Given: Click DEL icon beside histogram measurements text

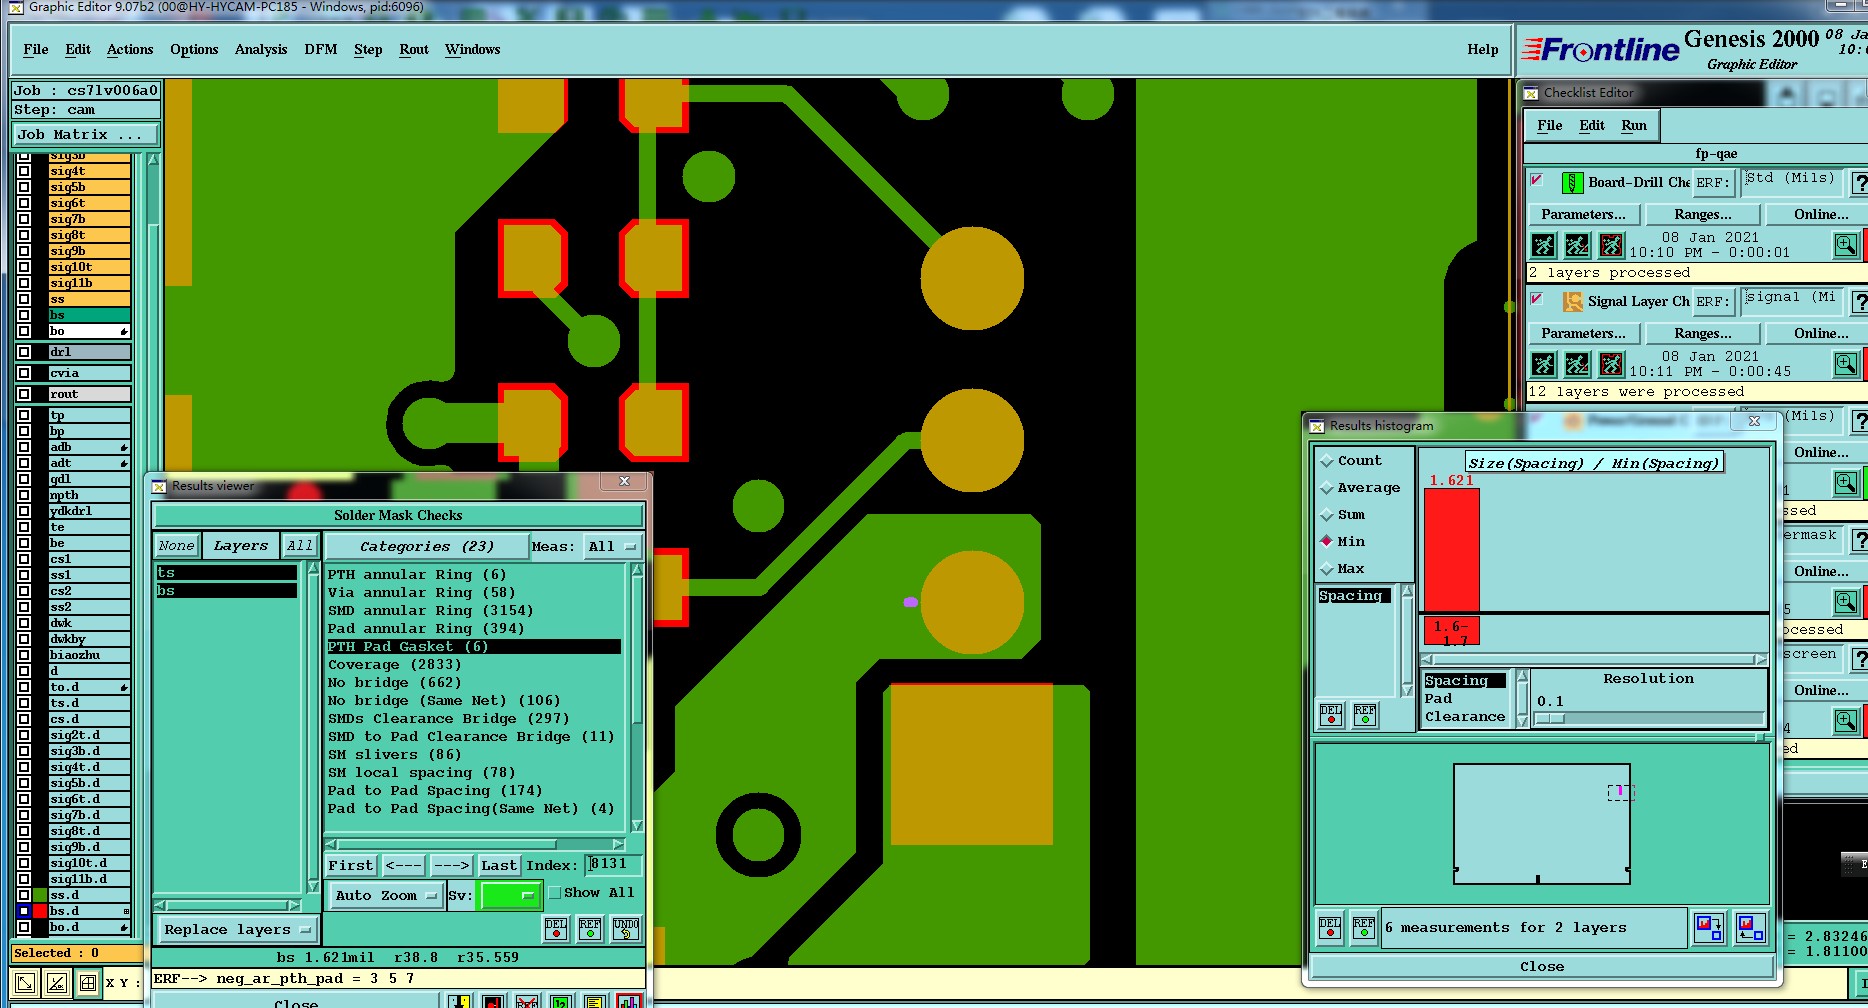Looking at the screenshot, I should [x=1330, y=929].
